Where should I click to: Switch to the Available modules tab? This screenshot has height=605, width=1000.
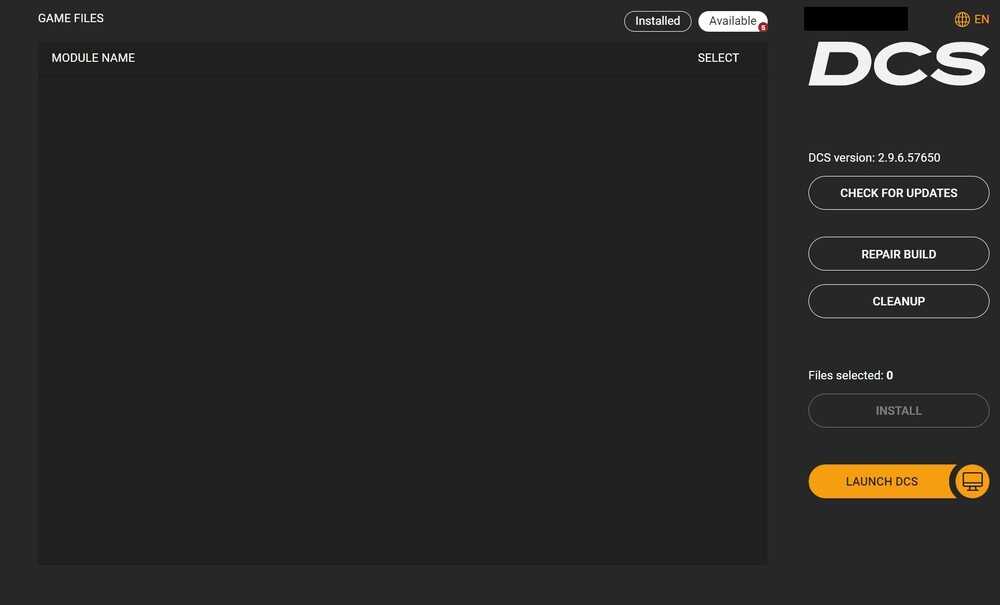pos(733,21)
